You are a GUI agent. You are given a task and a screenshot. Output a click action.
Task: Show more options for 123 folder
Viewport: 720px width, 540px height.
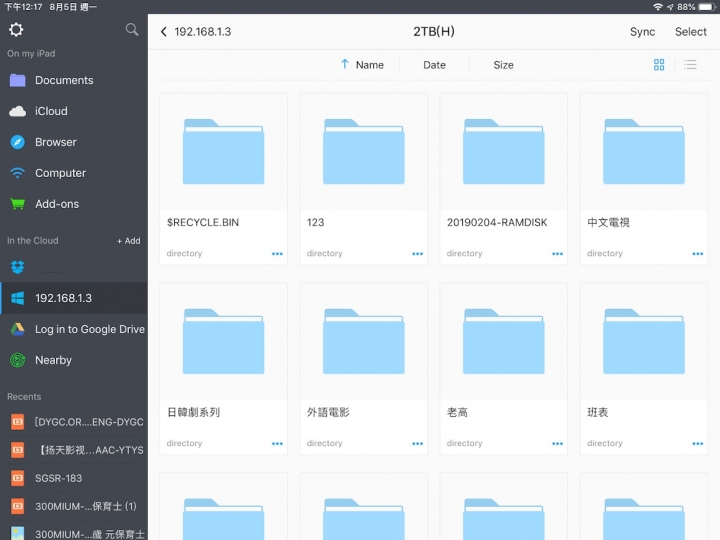[x=417, y=254]
